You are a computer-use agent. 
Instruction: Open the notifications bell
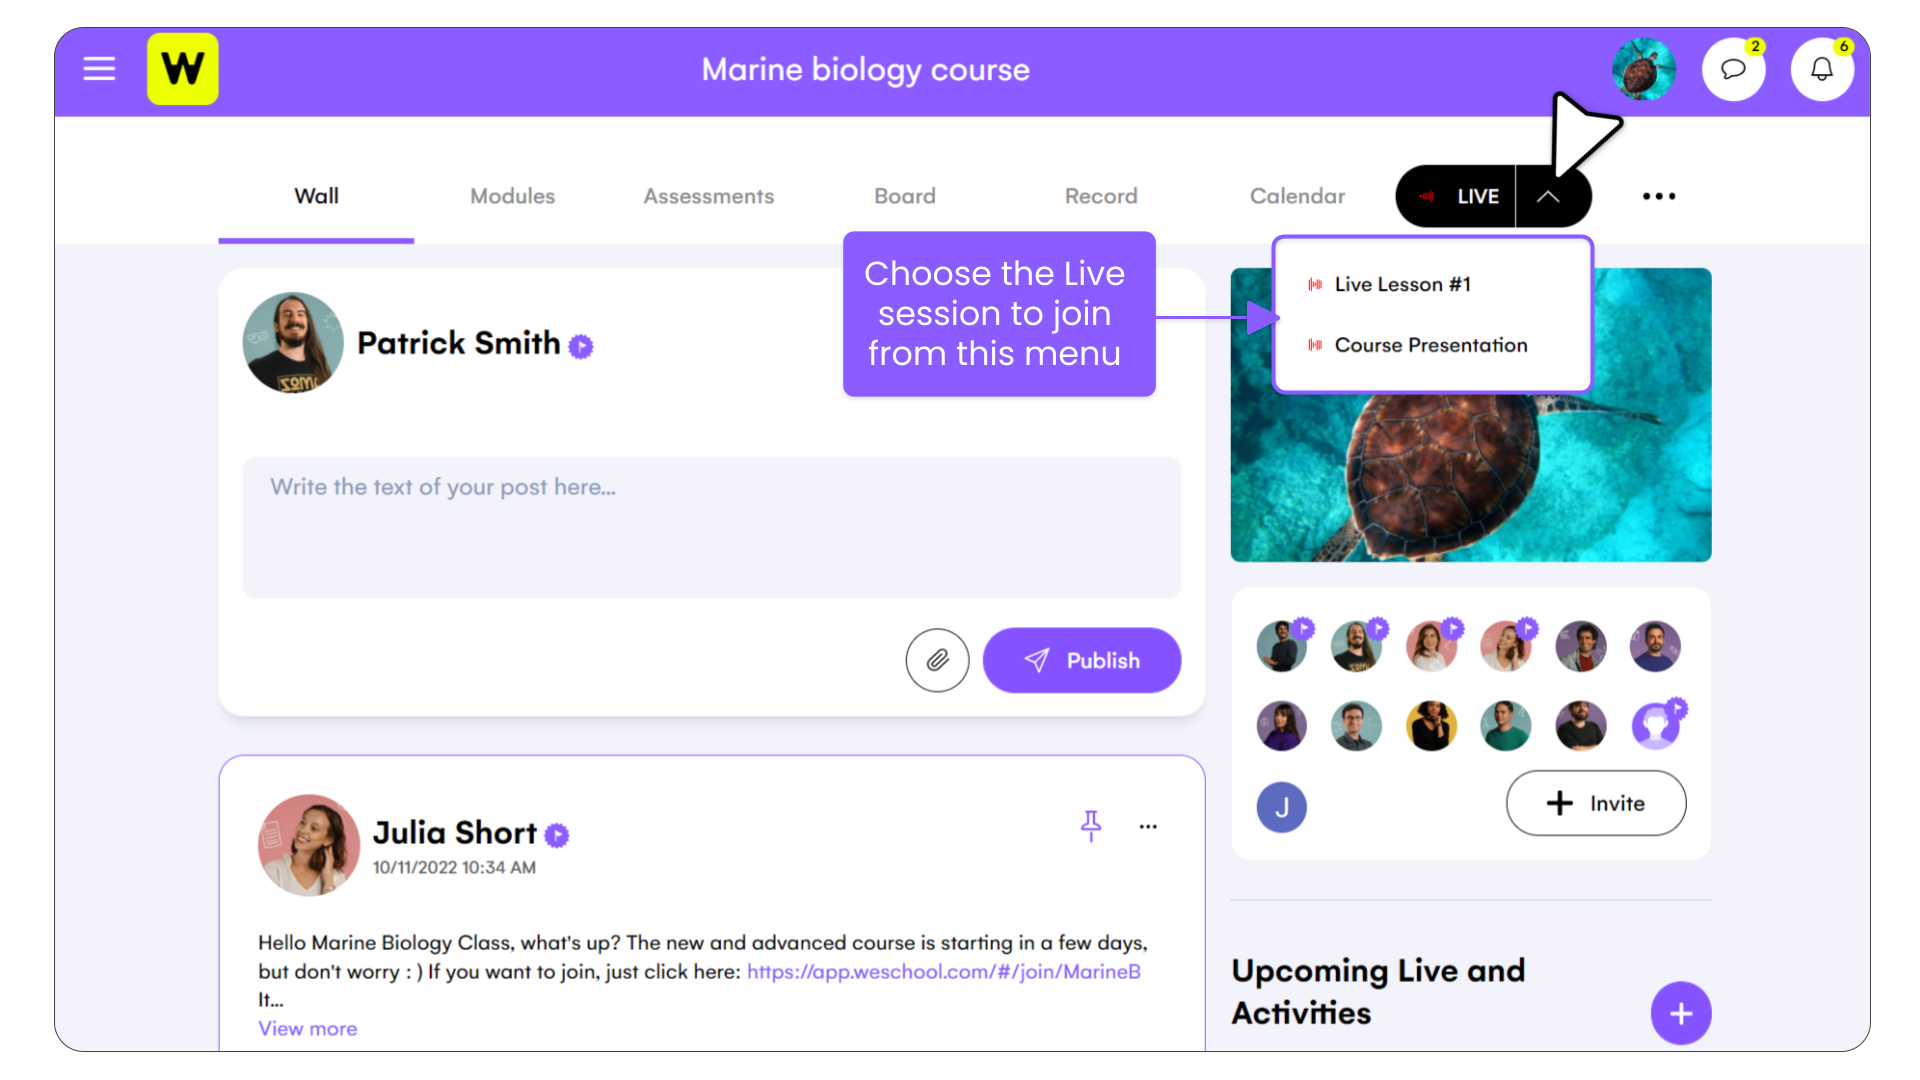tap(1822, 69)
